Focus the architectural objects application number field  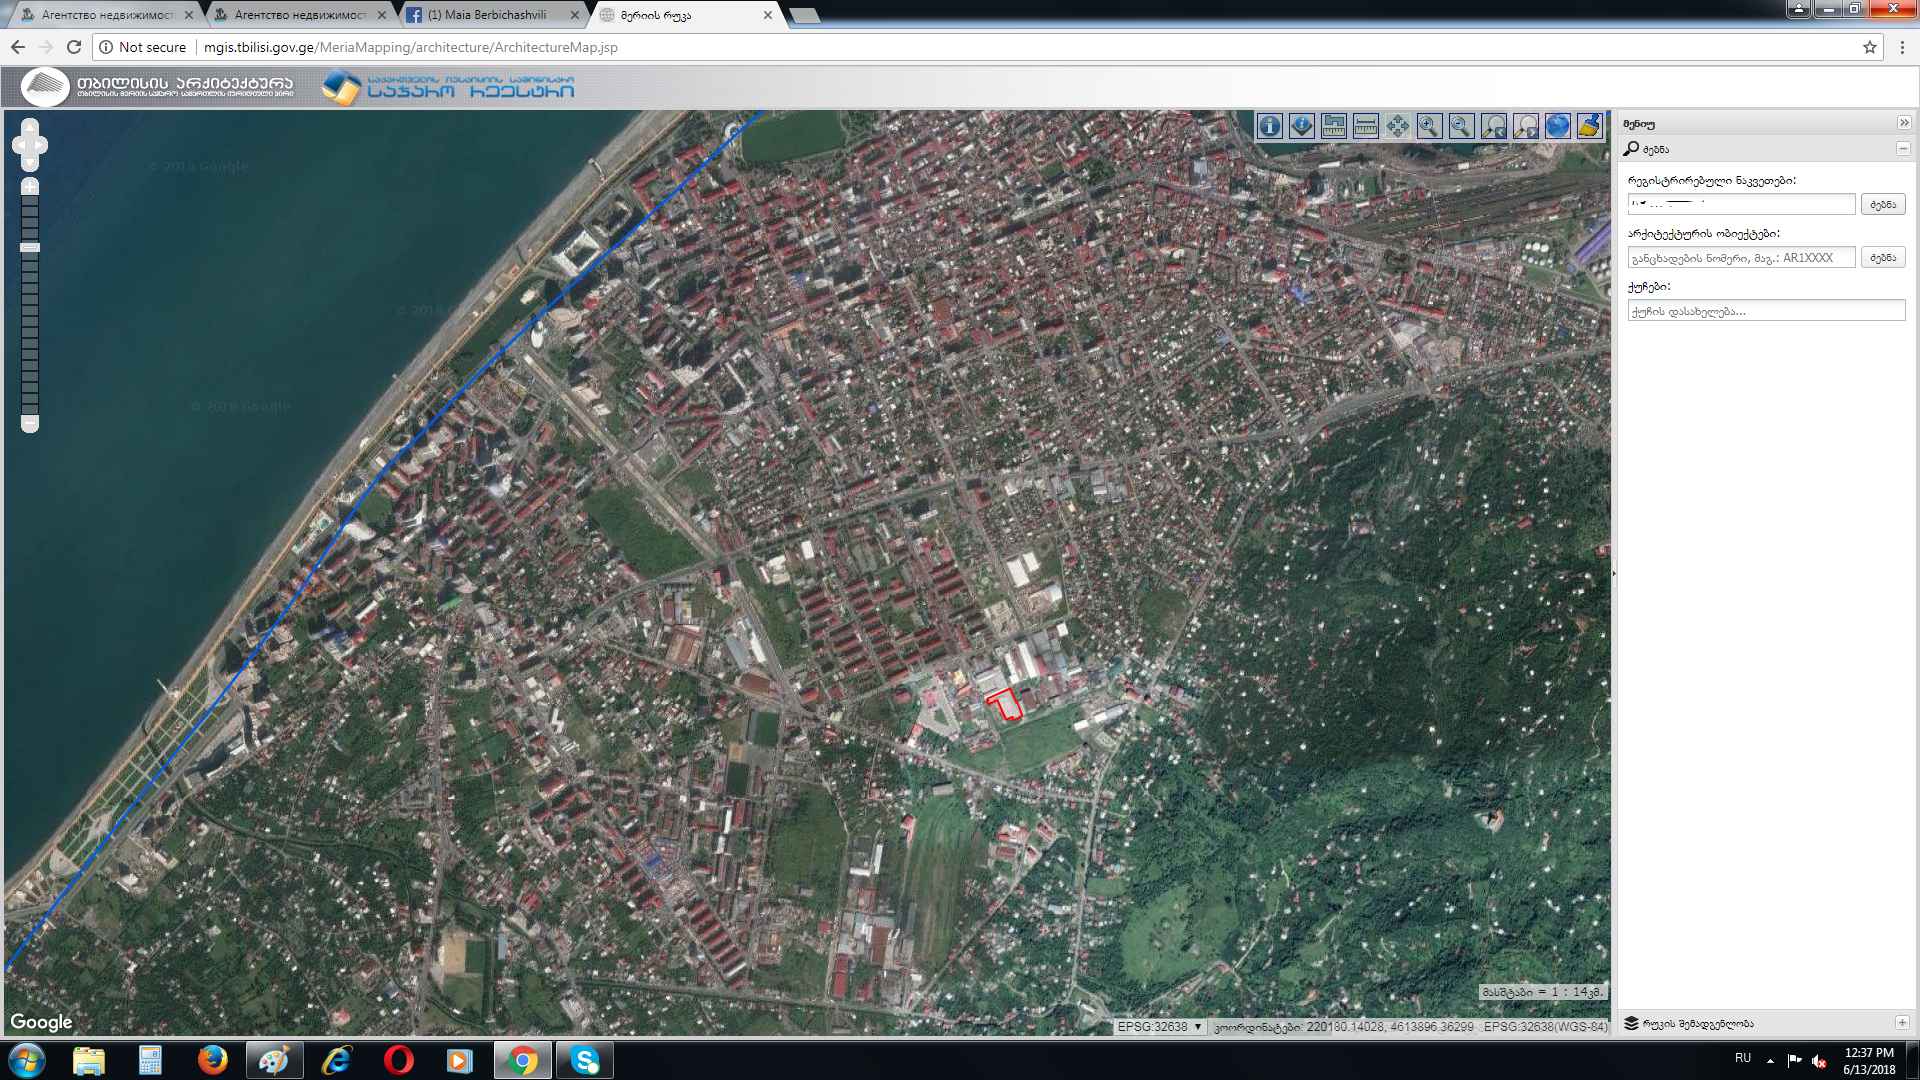coord(1741,257)
